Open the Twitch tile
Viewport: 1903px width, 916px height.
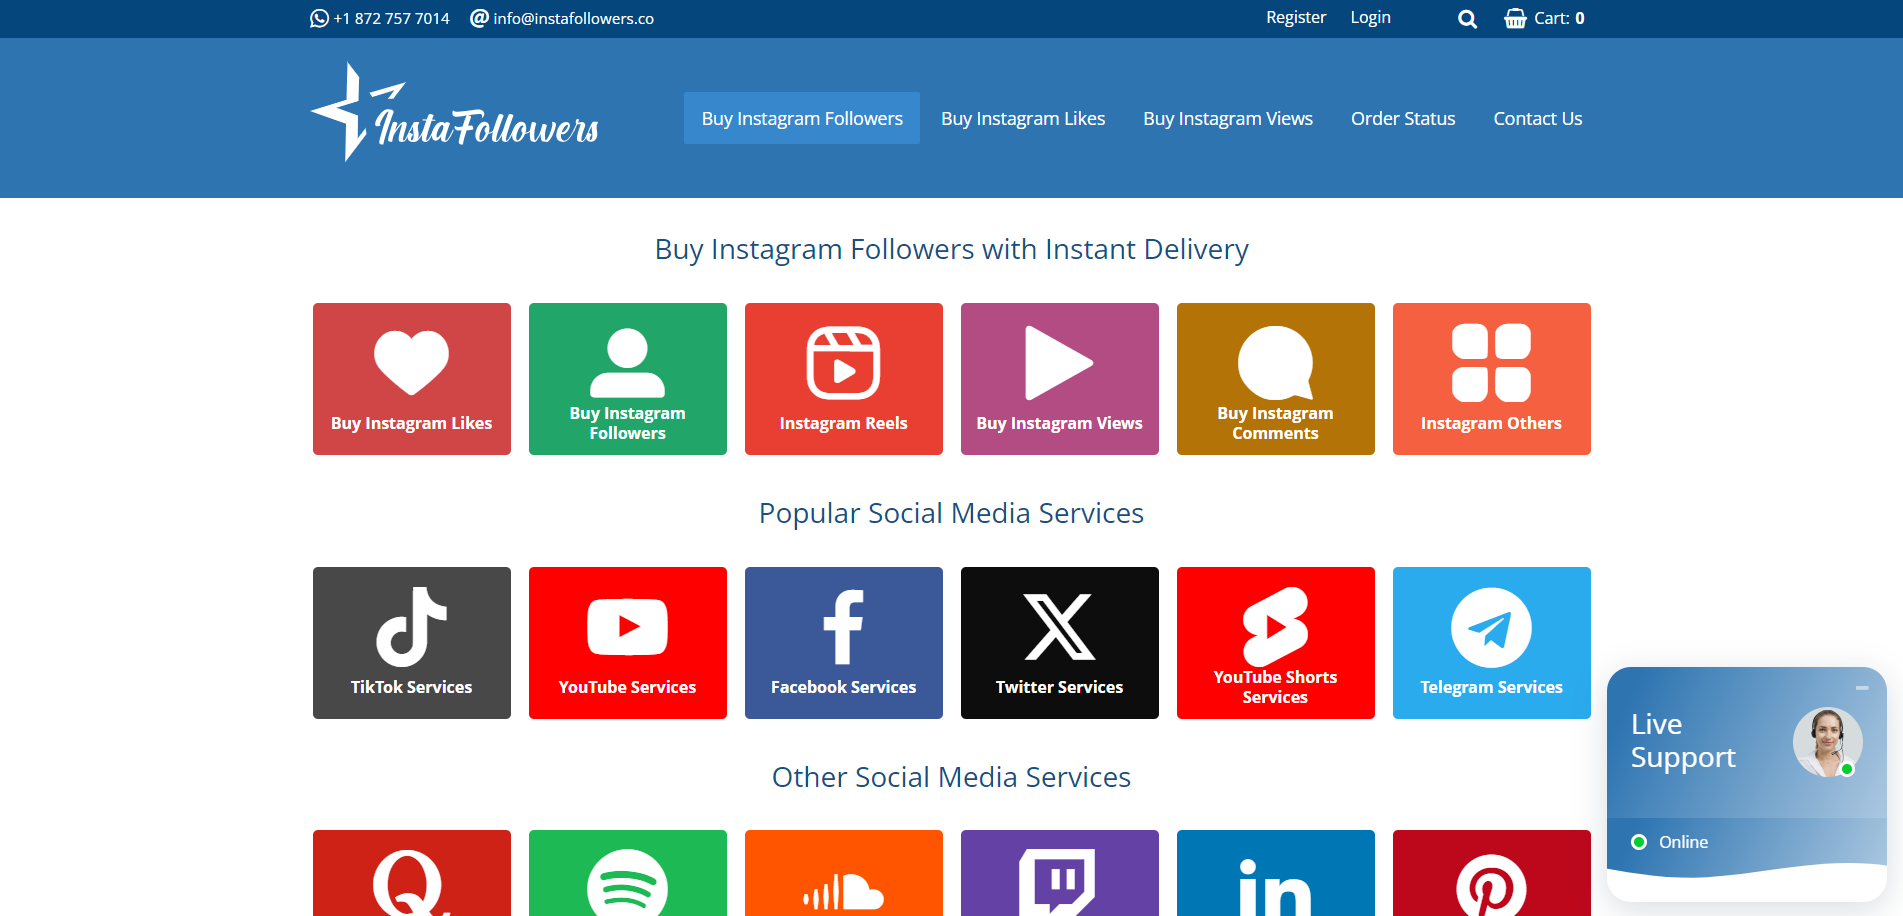1060,873
